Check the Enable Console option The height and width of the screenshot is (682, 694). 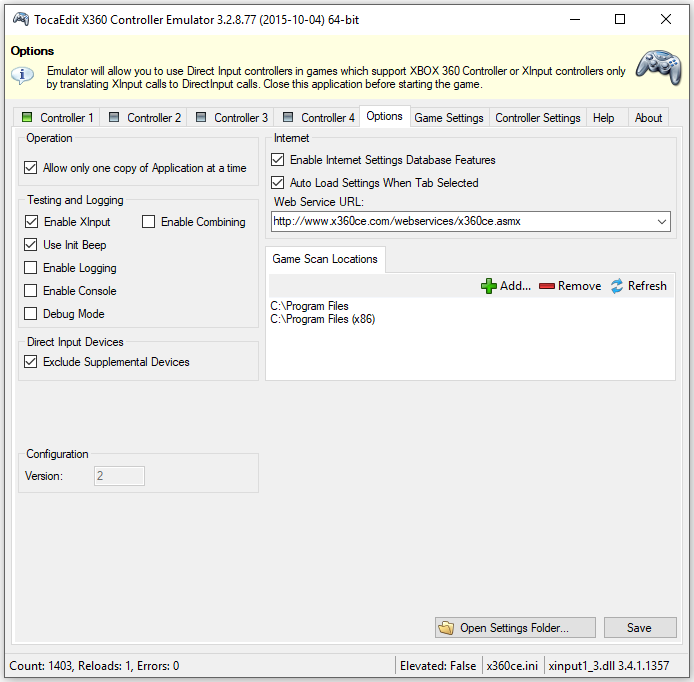(x=31, y=290)
